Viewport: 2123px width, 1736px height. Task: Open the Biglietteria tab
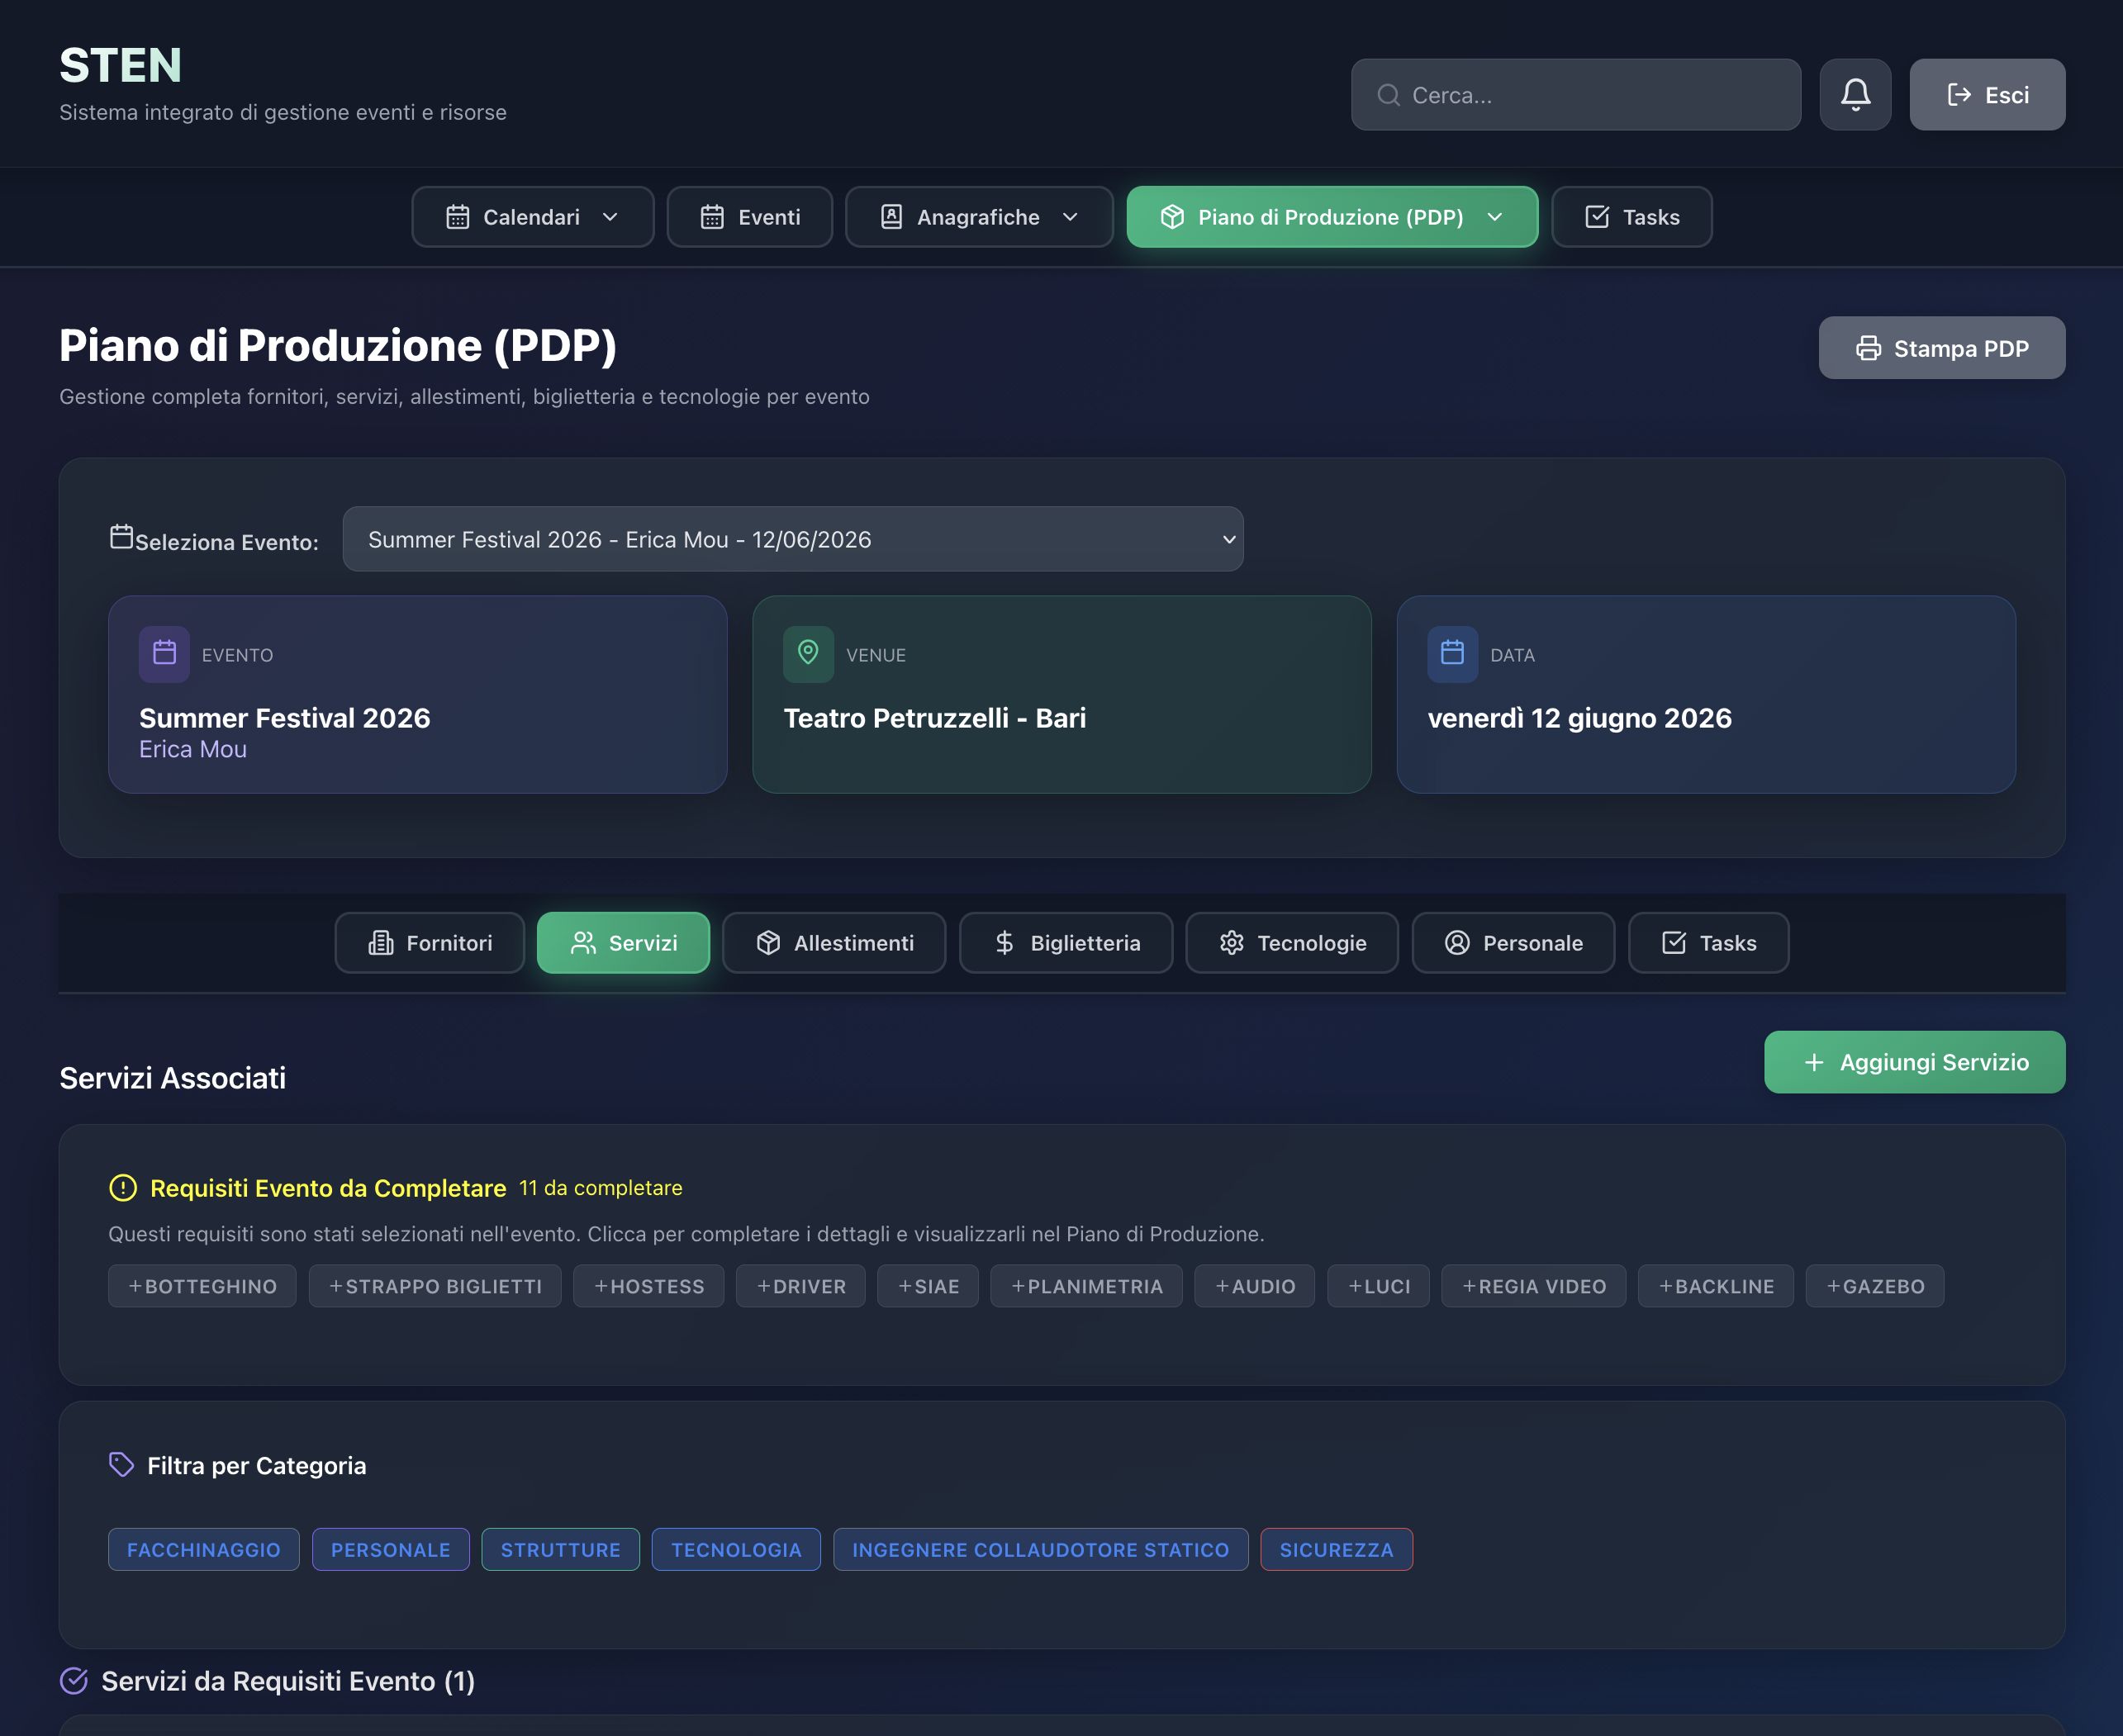(x=1065, y=943)
